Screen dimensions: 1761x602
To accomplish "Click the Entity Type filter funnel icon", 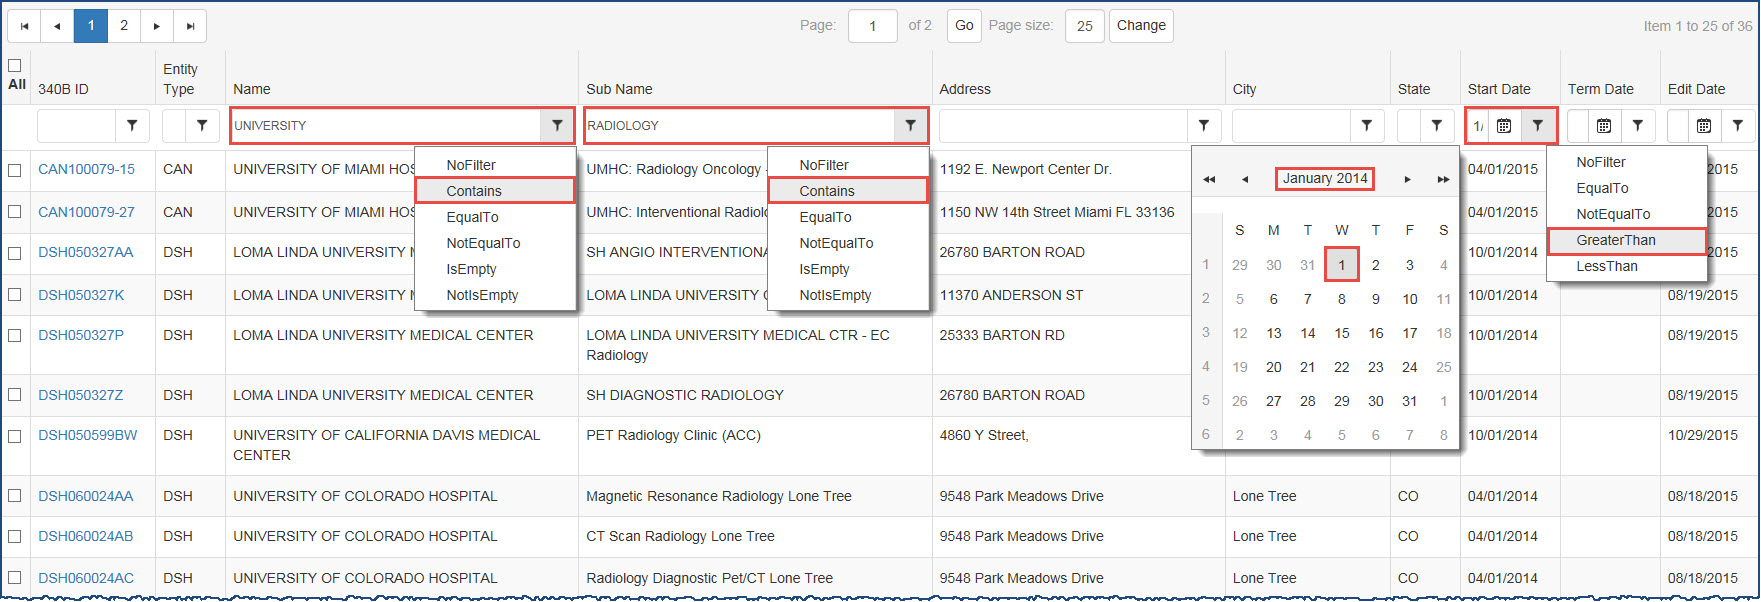I will [x=202, y=126].
